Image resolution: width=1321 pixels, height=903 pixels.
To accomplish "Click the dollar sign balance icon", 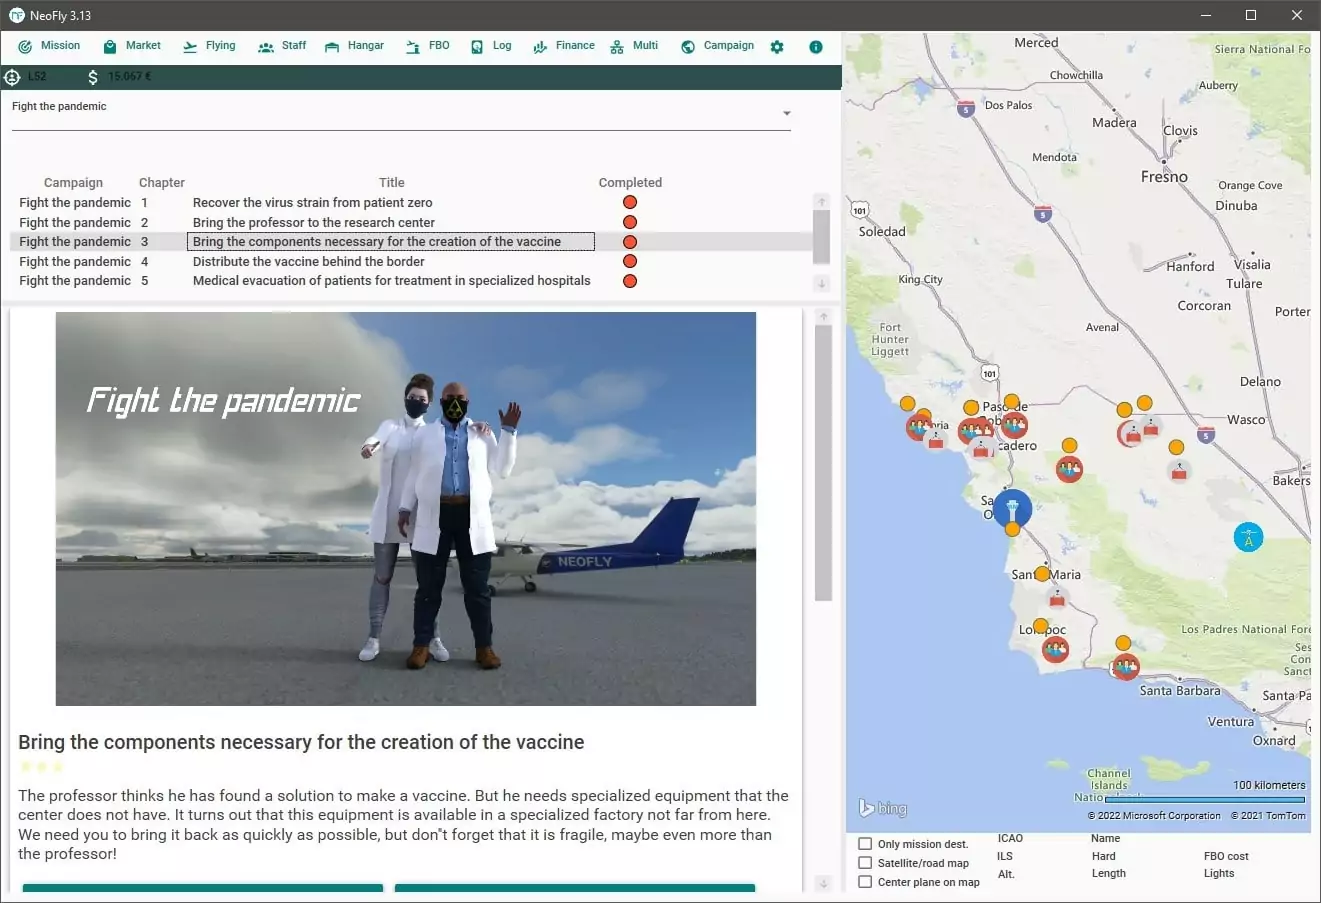I will tap(93, 77).
